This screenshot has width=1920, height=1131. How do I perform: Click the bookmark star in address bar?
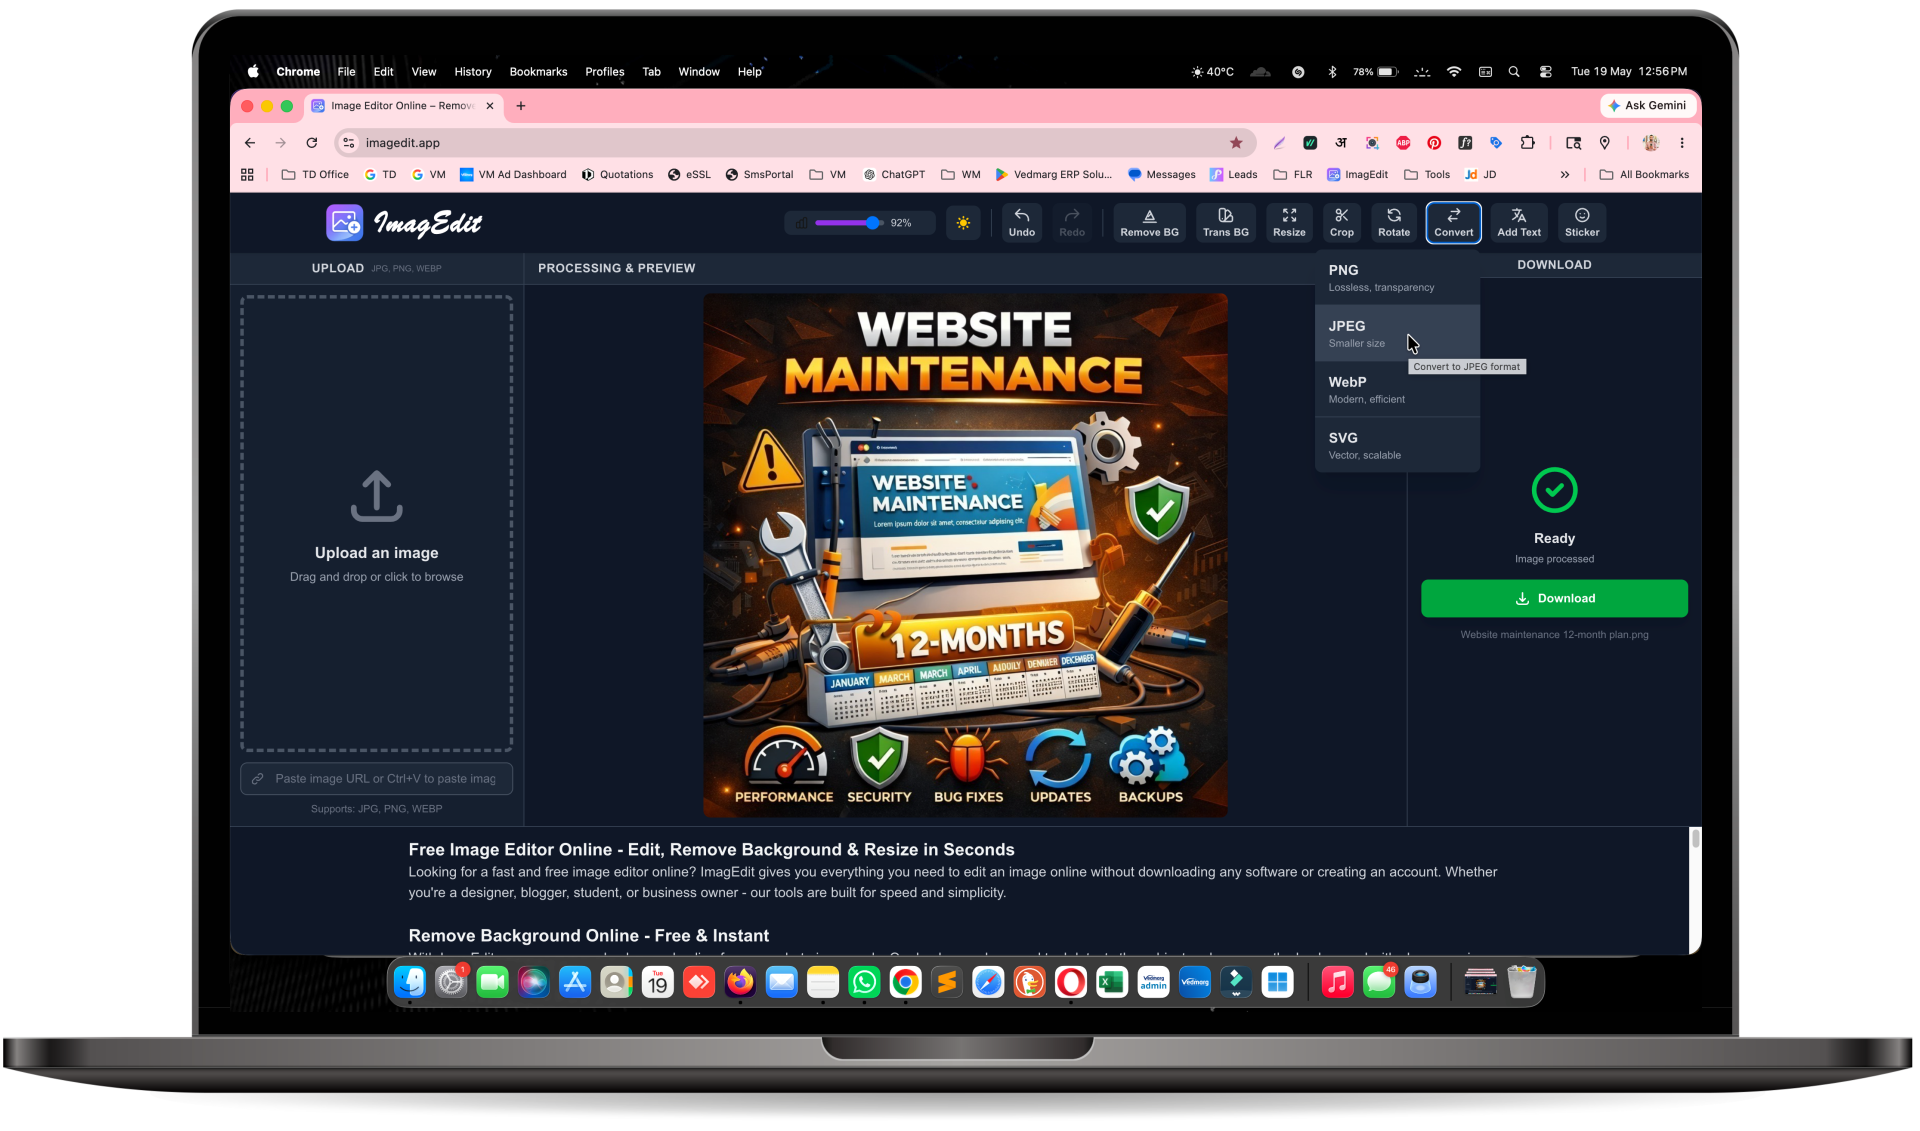coord(1236,143)
